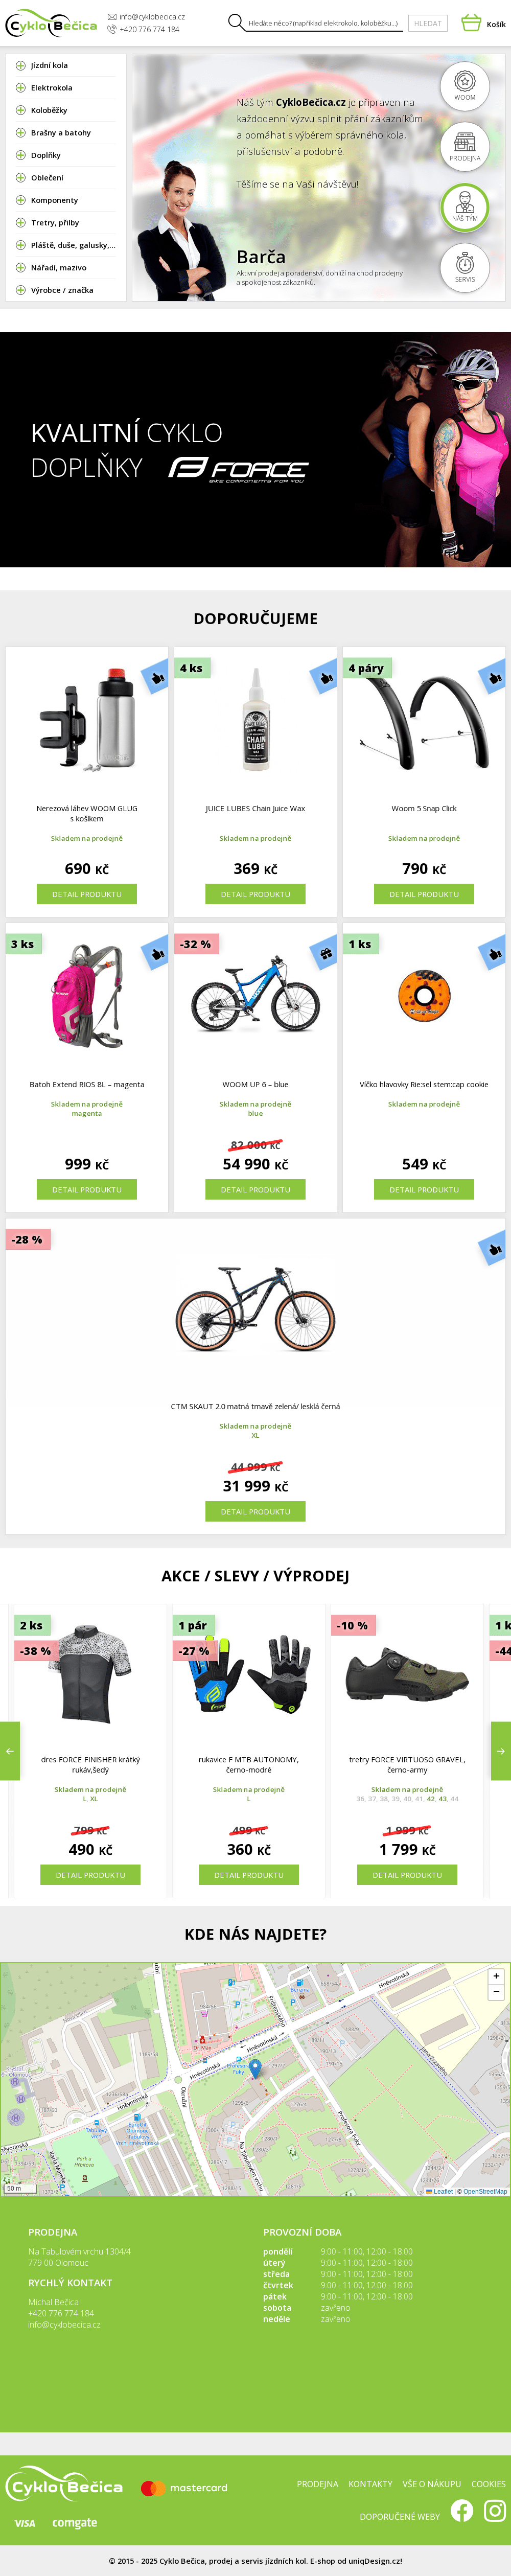
Task: Open the WOOM circle icon
Action: click(x=465, y=85)
